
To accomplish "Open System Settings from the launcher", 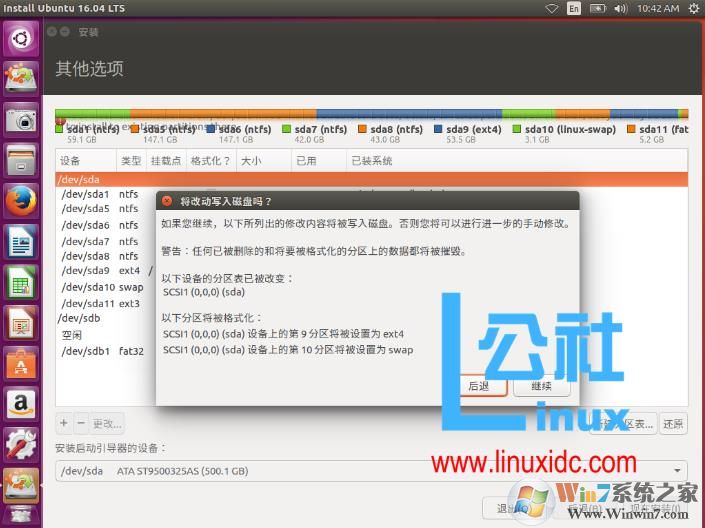I will 21,444.
